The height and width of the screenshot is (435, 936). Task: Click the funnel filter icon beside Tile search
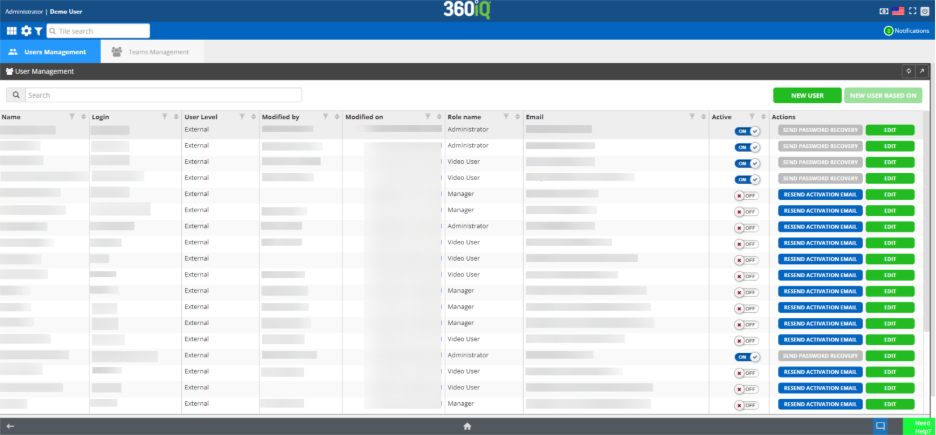pos(38,31)
